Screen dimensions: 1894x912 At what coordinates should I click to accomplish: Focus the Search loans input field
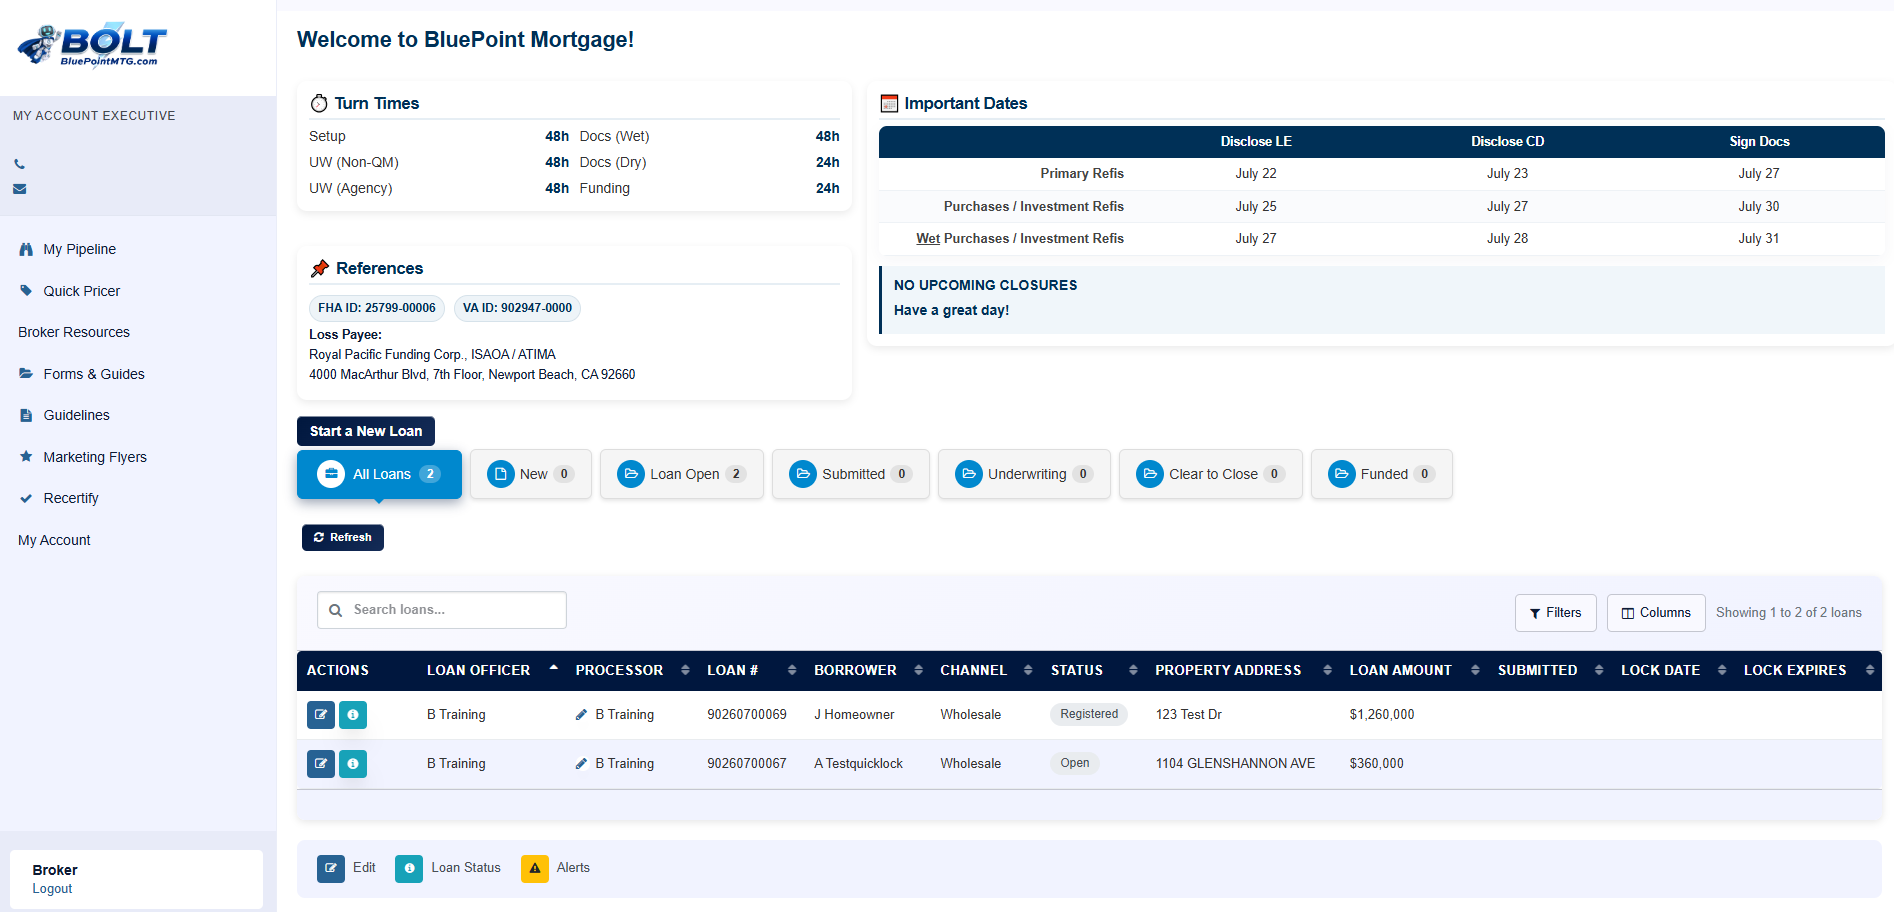[x=442, y=610]
